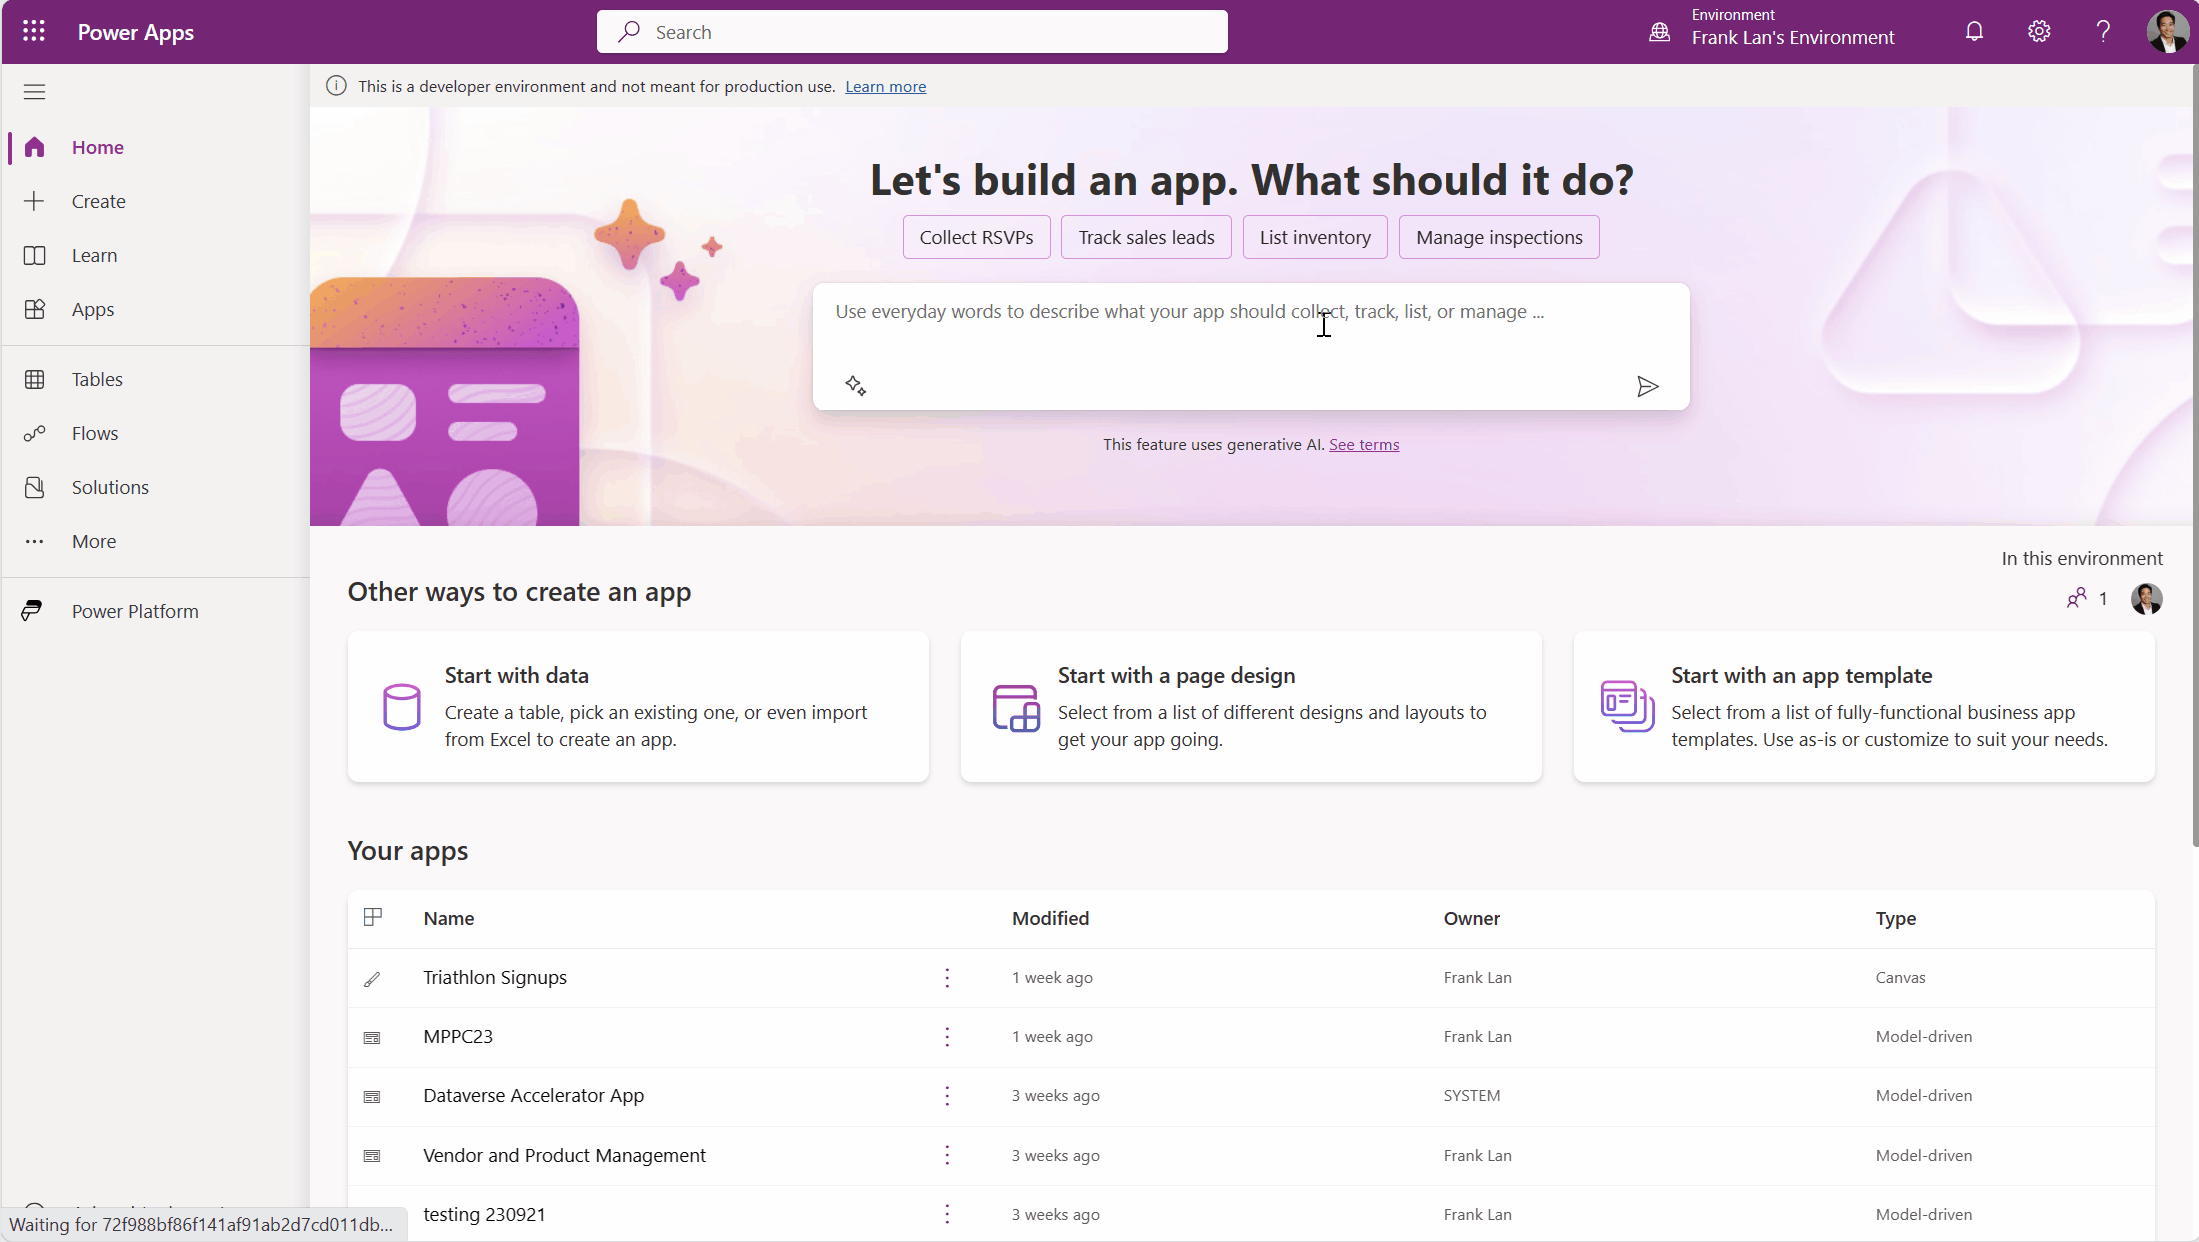Click the app description text field
The height and width of the screenshot is (1242, 2199).
pyautogui.click(x=1250, y=330)
